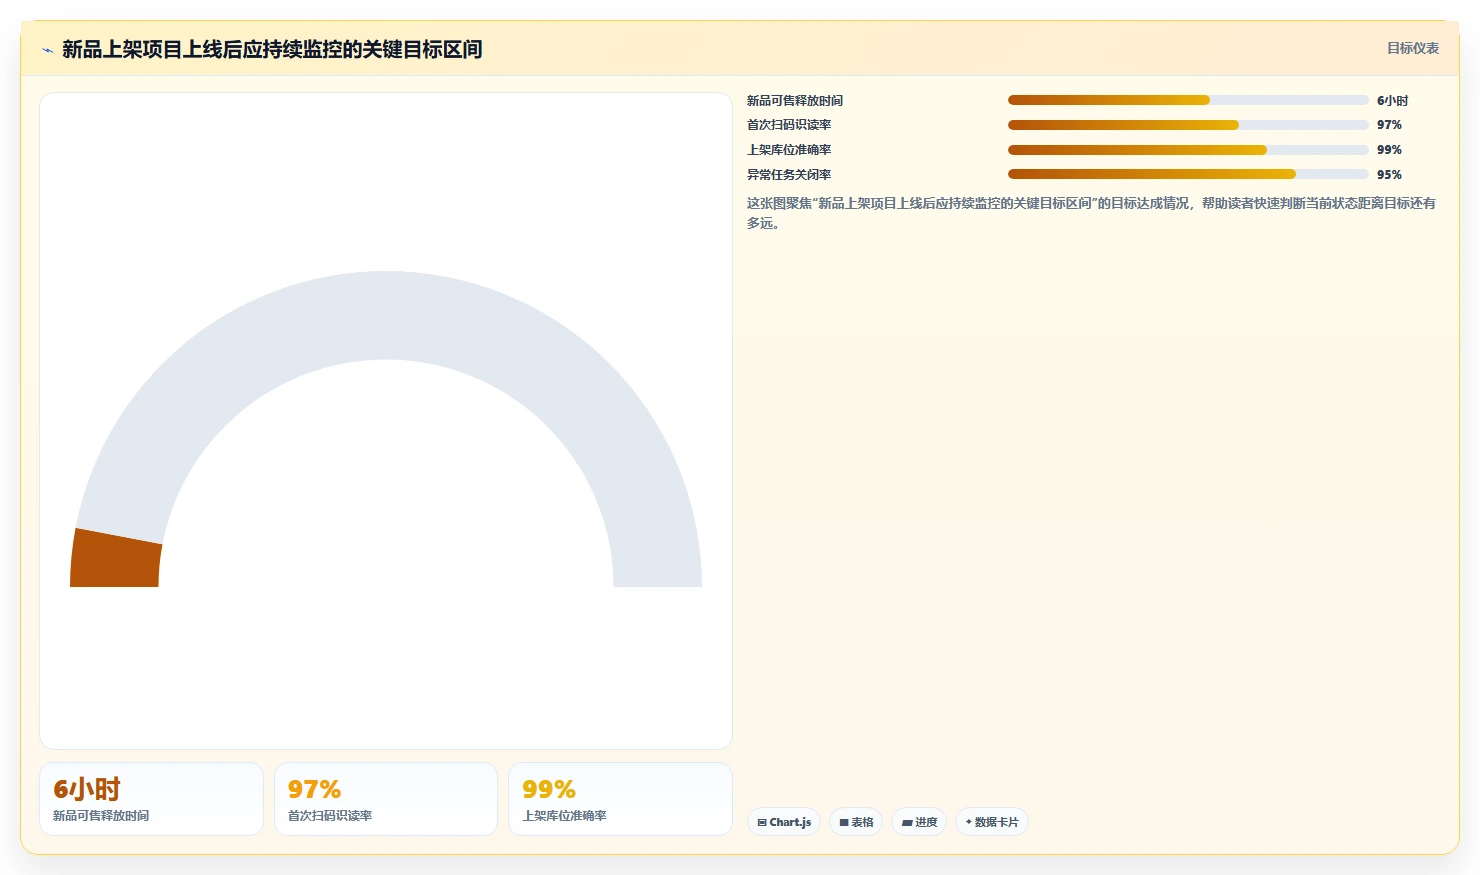Click the 表格 tag chip

856,822
